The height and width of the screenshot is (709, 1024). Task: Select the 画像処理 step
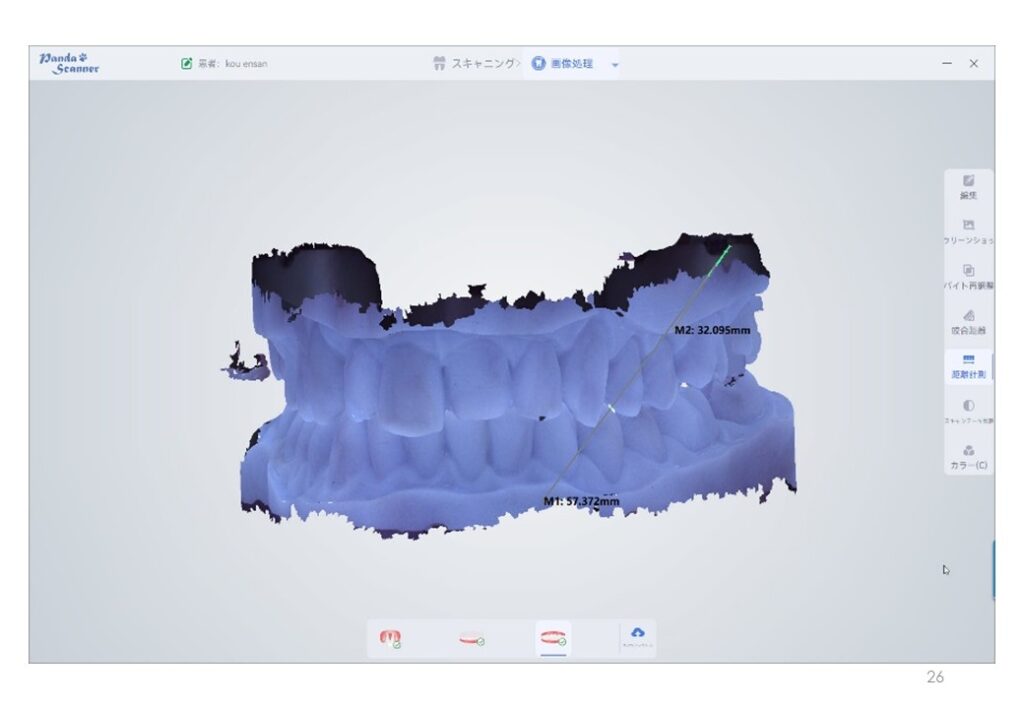(x=563, y=64)
